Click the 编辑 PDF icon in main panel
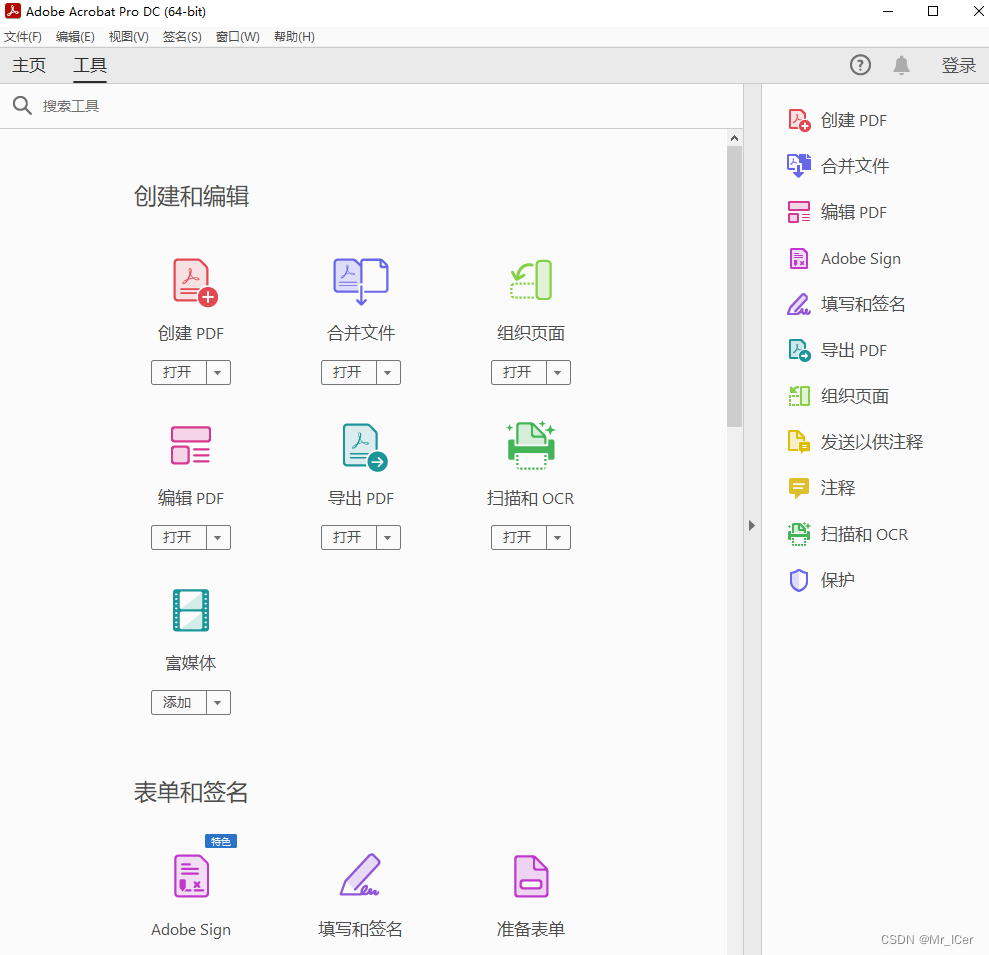The height and width of the screenshot is (955, 989). tap(190, 445)
